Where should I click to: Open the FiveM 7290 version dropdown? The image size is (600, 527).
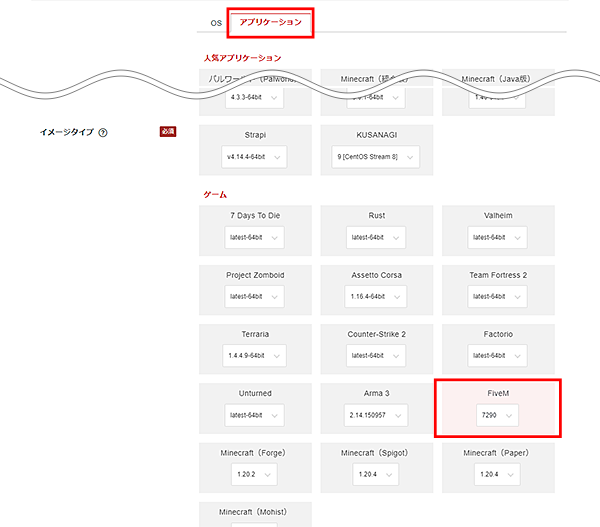click(x=497, y=415)
